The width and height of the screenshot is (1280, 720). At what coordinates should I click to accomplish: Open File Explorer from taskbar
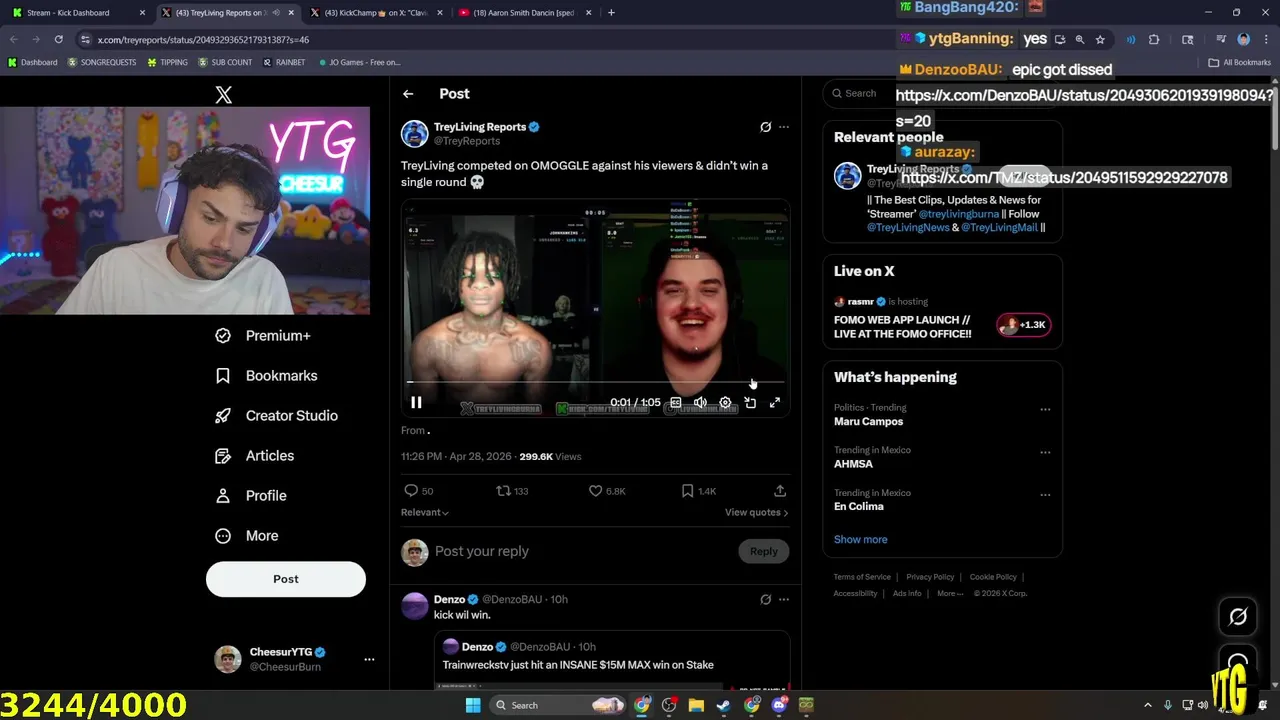(696, 705)
